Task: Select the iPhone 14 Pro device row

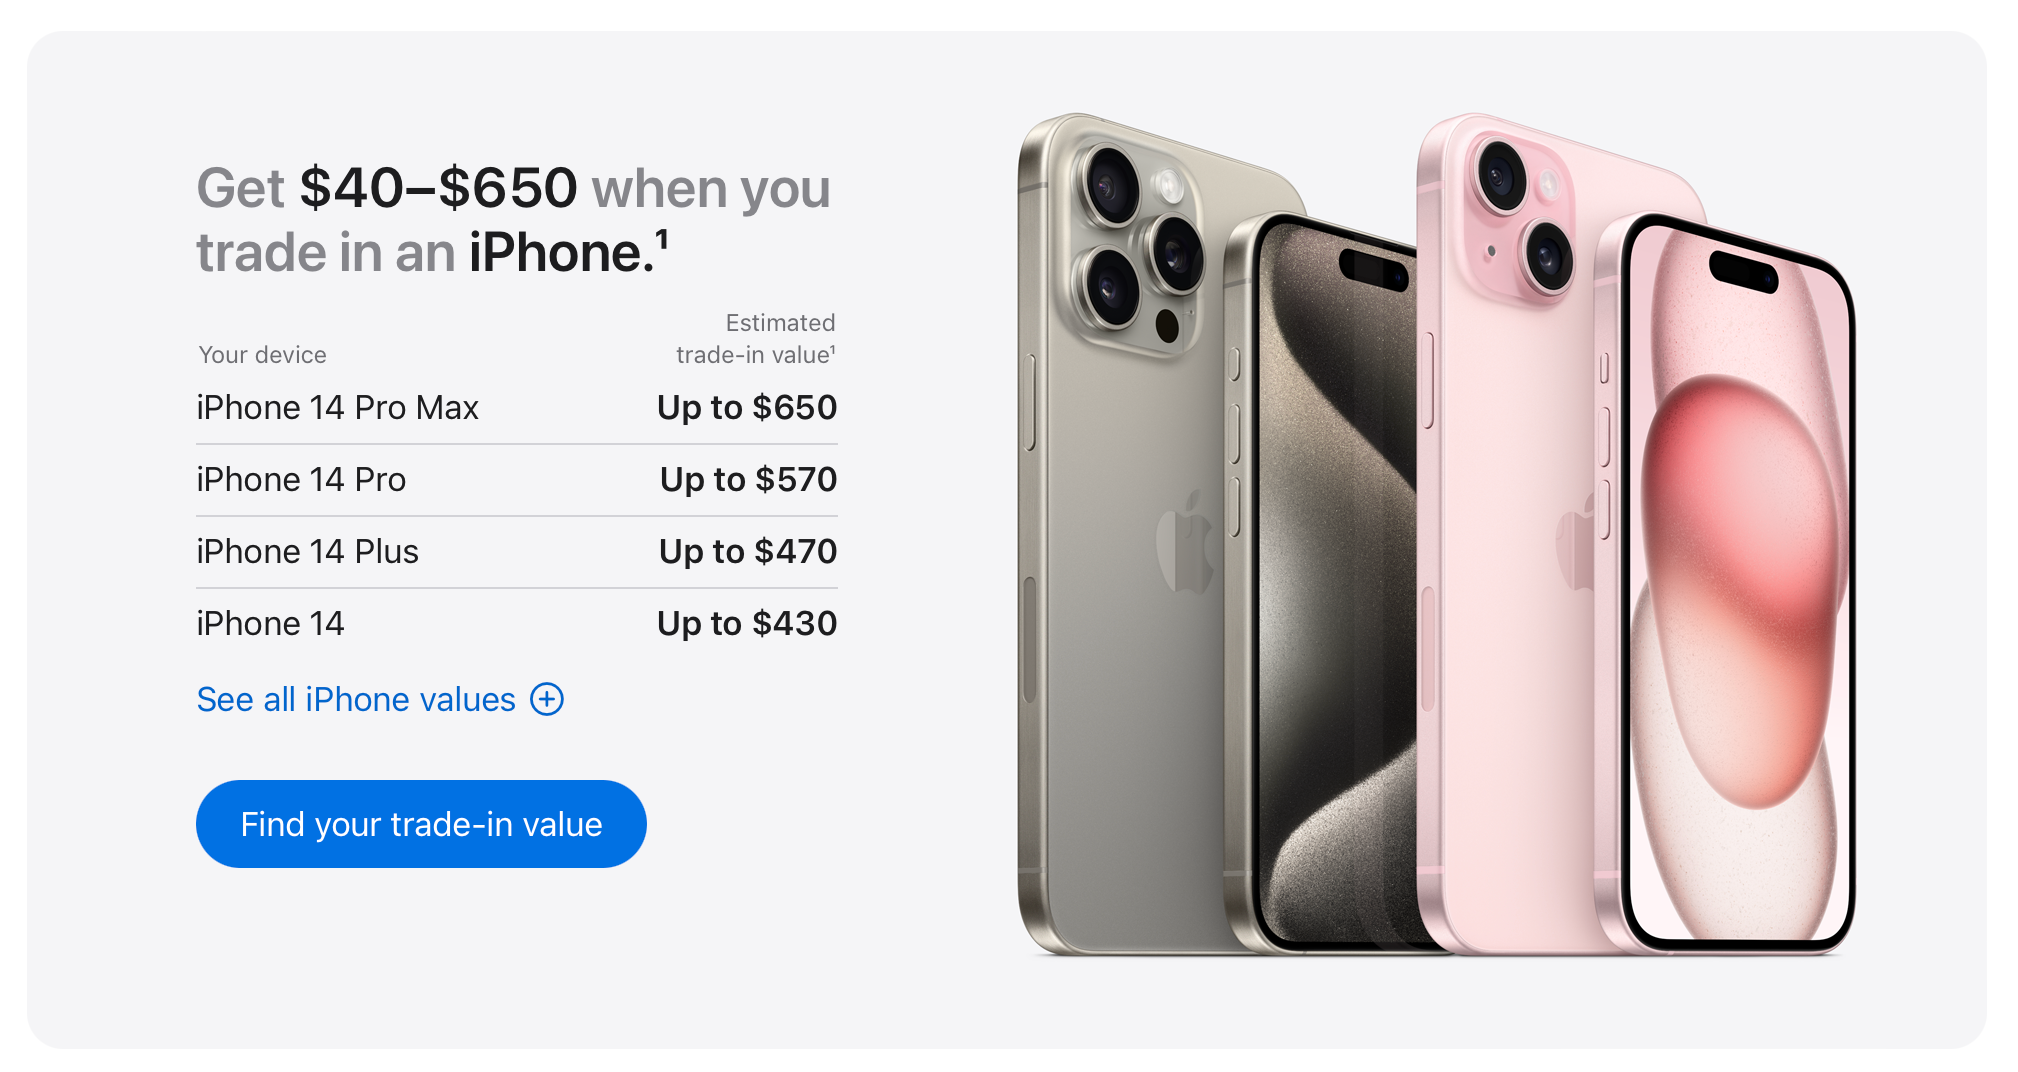Action: tap(517, 480)
